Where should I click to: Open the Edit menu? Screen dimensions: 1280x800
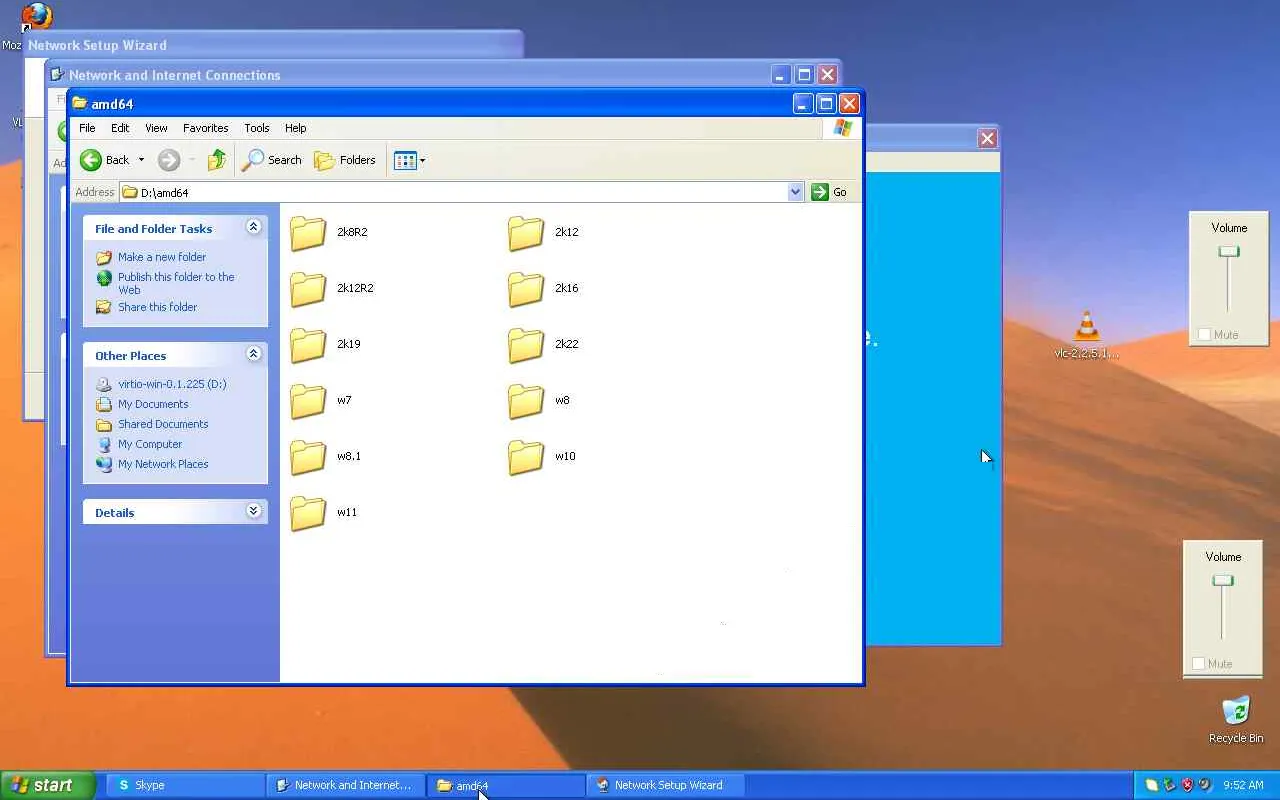coord(120,128)
